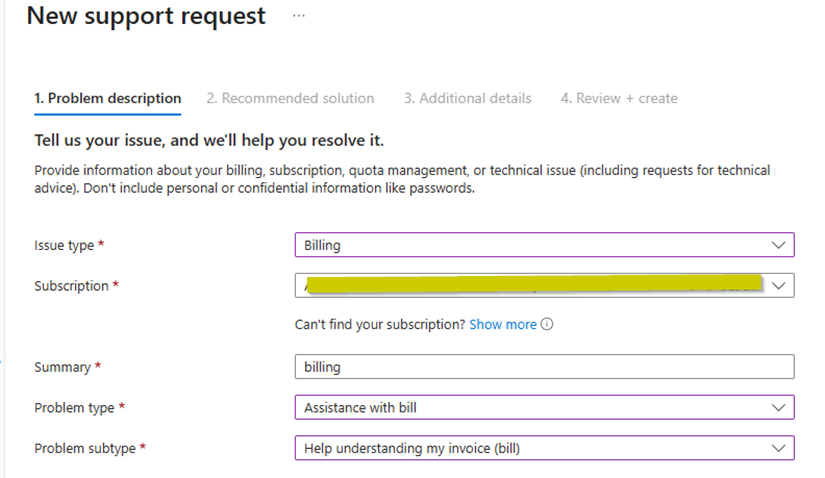Open the '4. Review + create' tab
Image resolution: width=825 pixels, height=478 pixels.
coord(619,98)
